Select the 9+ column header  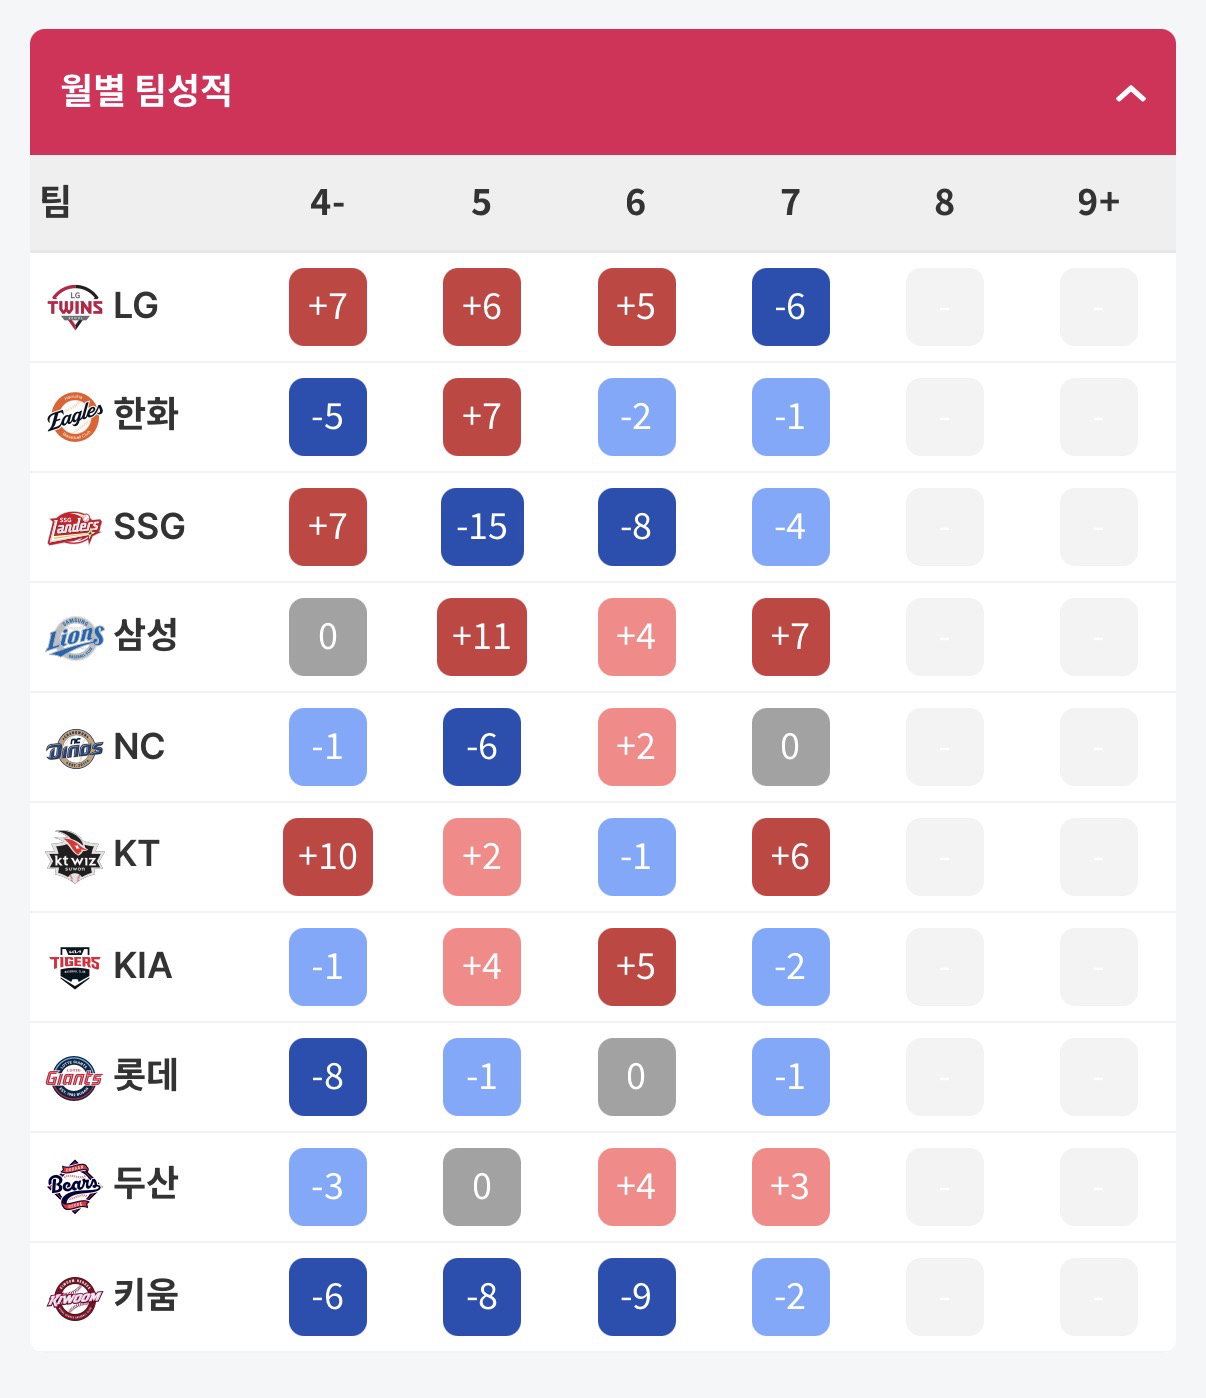pos(1098,203)
